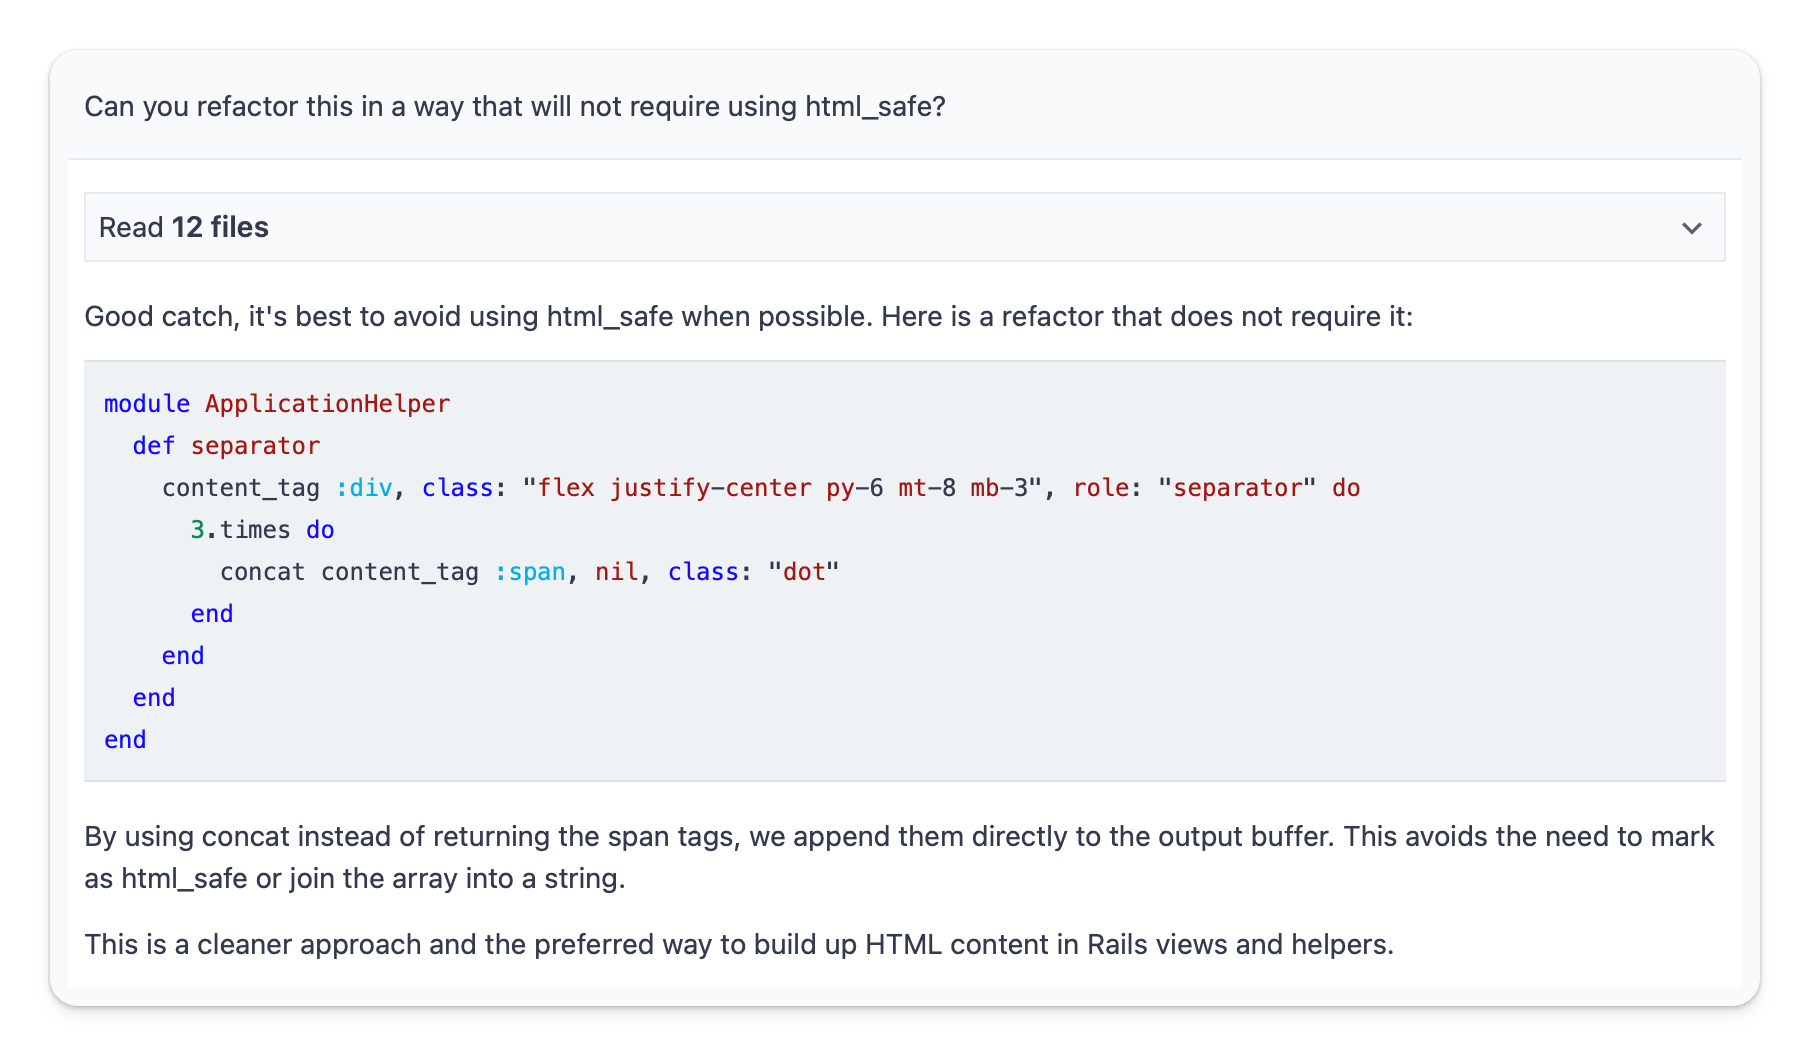The image size is (1810, 1056).
Task: Click the 'This is a cleaner approach' sentence
Action: pos(739,945)
